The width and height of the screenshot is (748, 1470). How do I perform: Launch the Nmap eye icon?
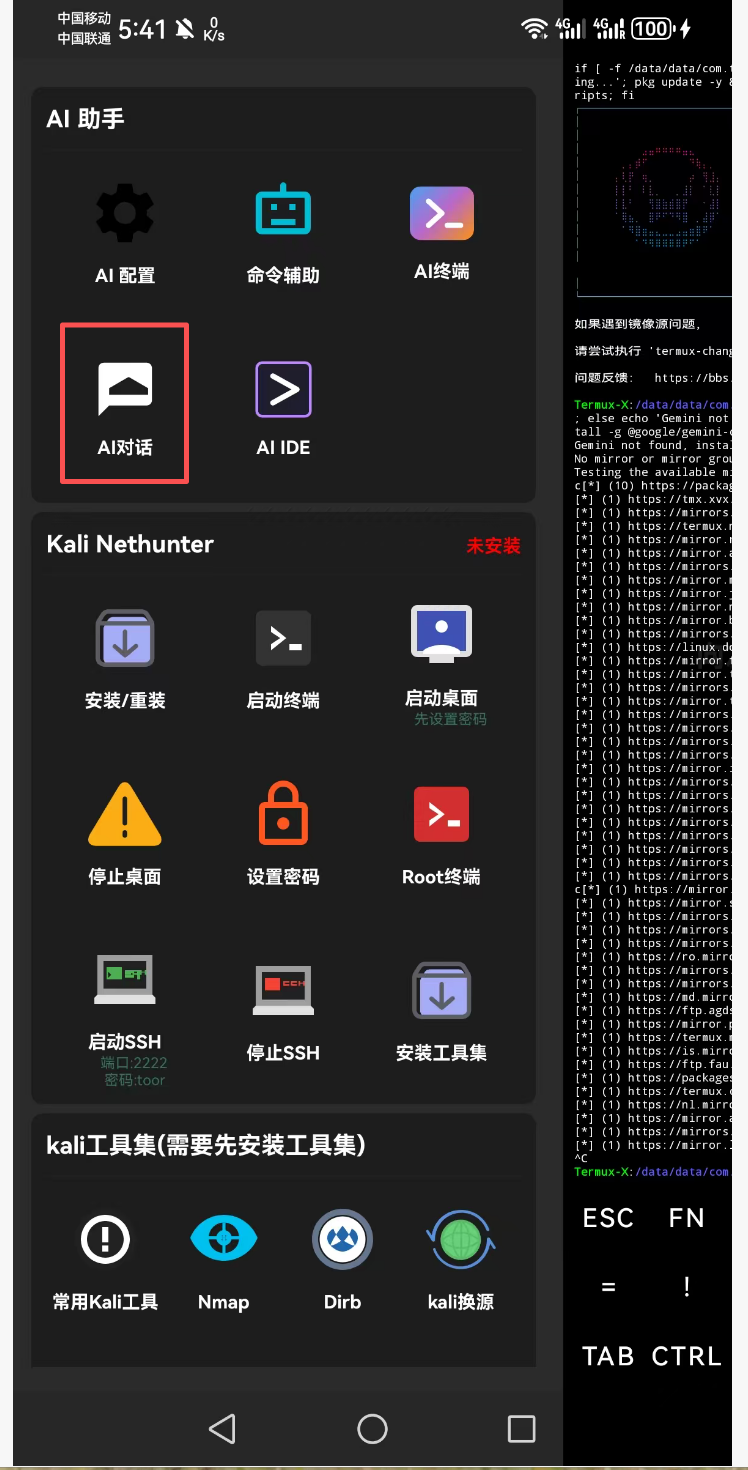coord(223,1241)
